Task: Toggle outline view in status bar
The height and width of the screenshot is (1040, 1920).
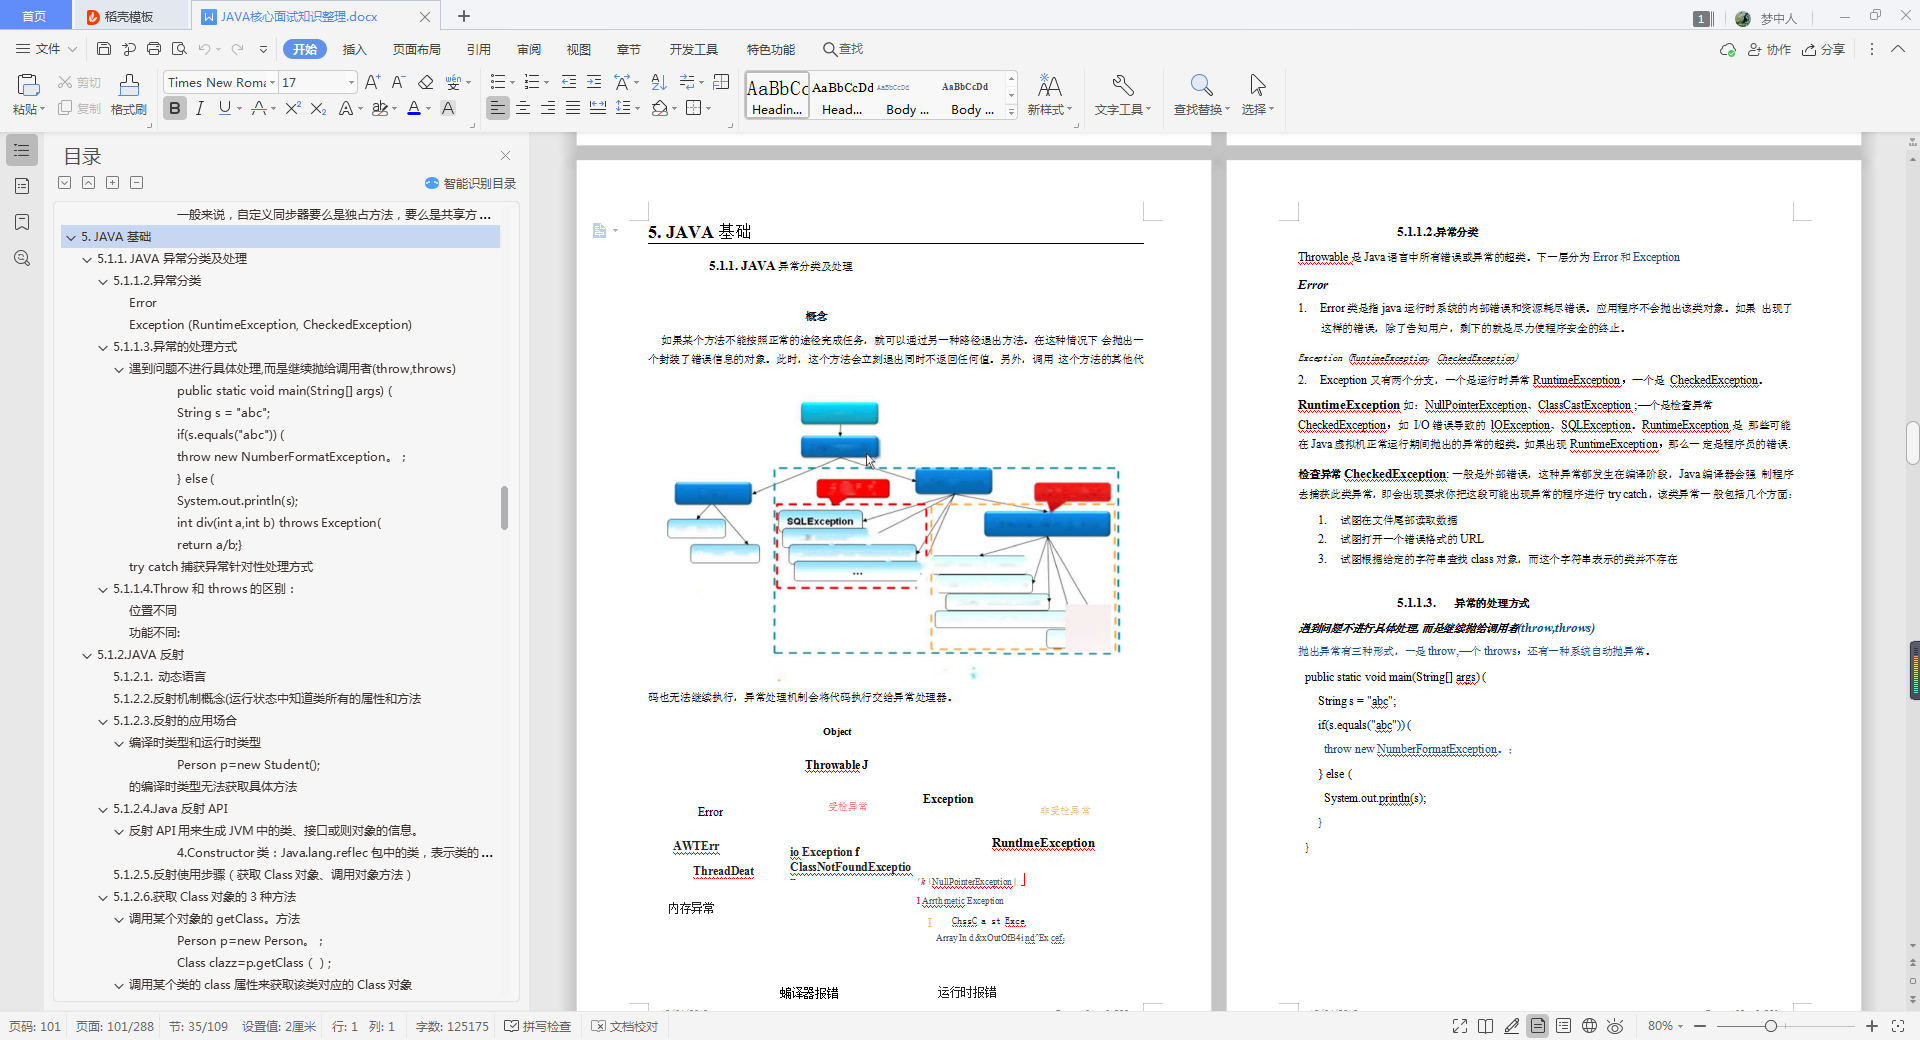Action: tap(1564, 1026)
